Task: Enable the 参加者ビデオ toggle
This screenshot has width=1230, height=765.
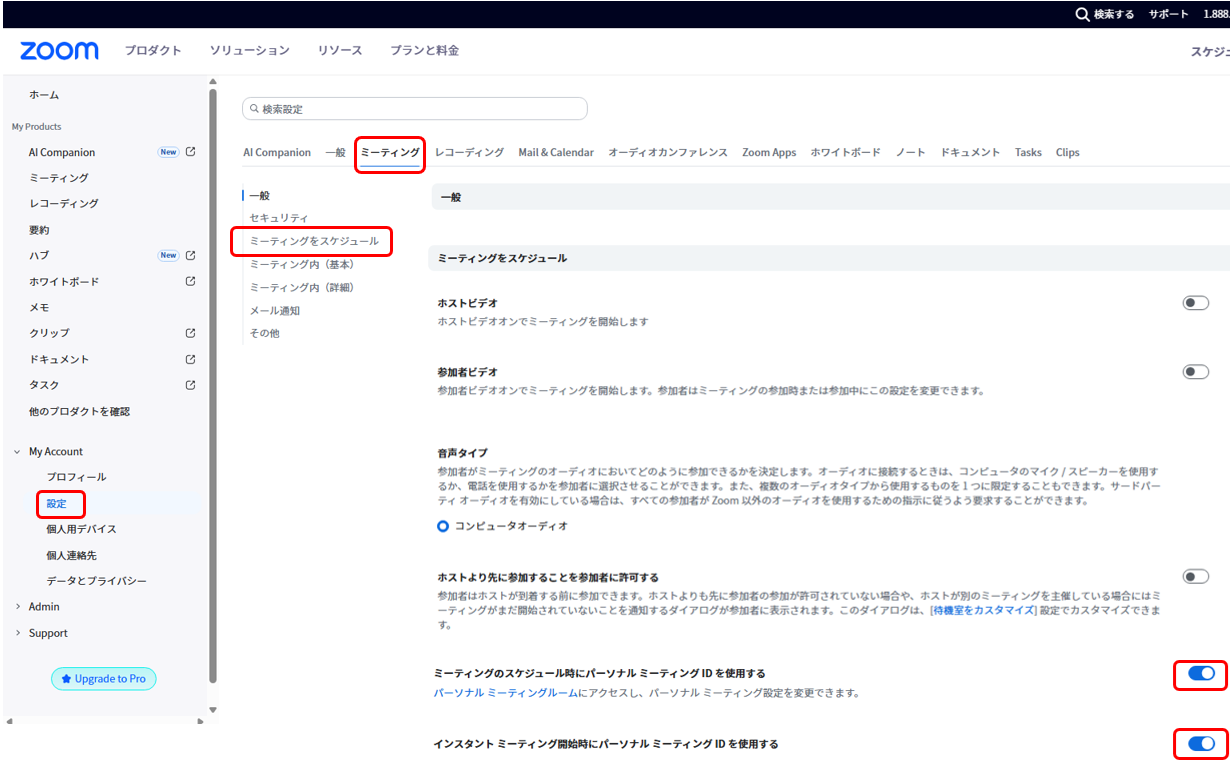Action: point(1195,372)
